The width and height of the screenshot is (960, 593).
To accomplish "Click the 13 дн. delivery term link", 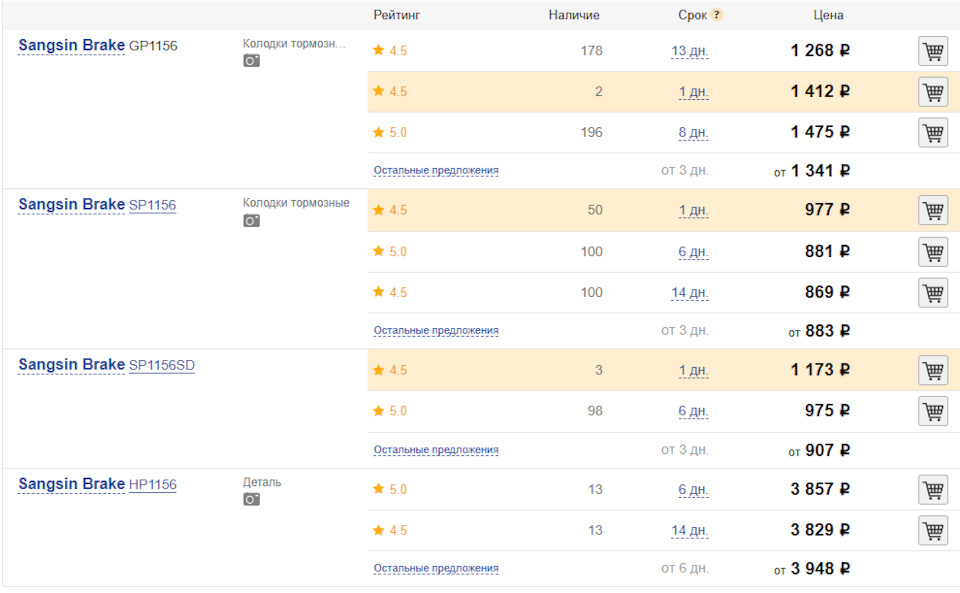I will (690, 51).
